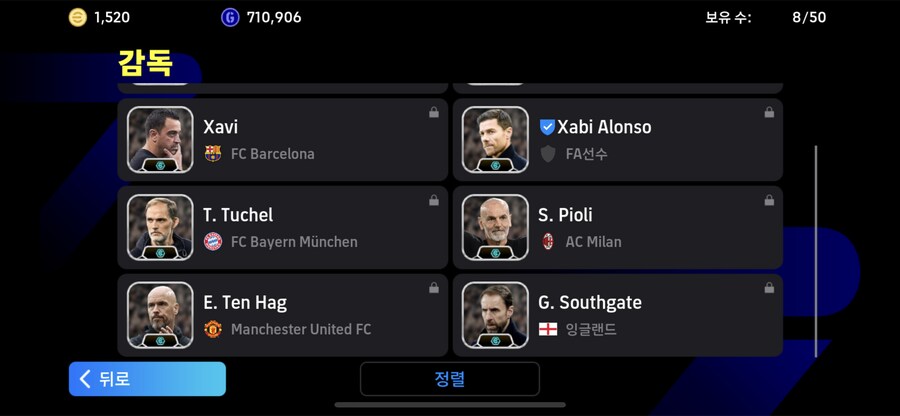Open Xabi Alonso's portrait thumbnail
Image resolution: width=900 pixels, height=416 pixels.
[495, 139]
